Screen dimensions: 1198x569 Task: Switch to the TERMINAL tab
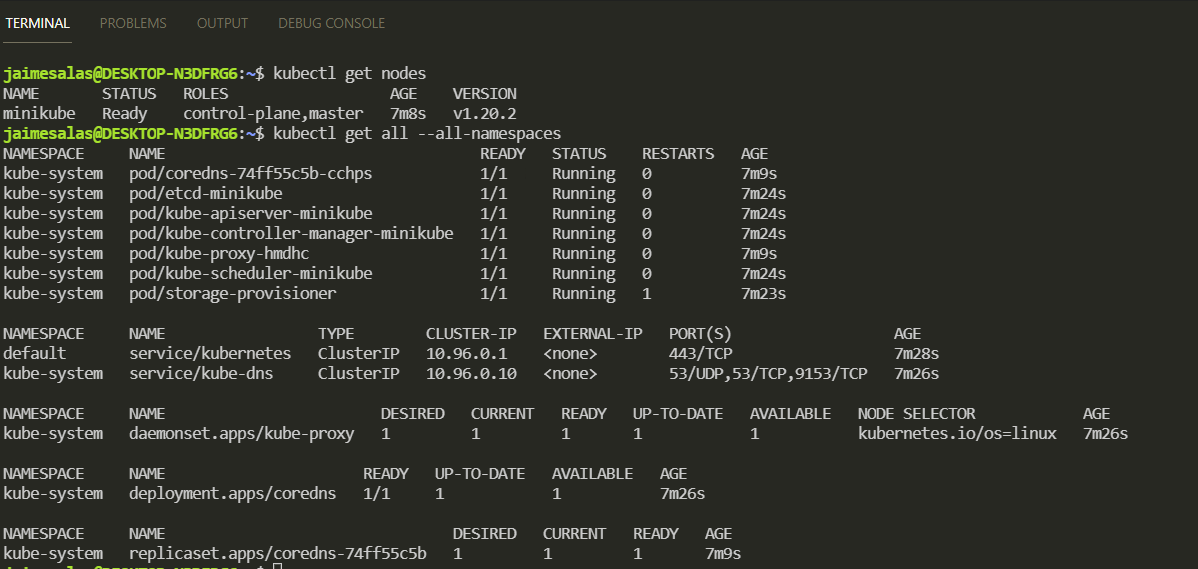37,23
